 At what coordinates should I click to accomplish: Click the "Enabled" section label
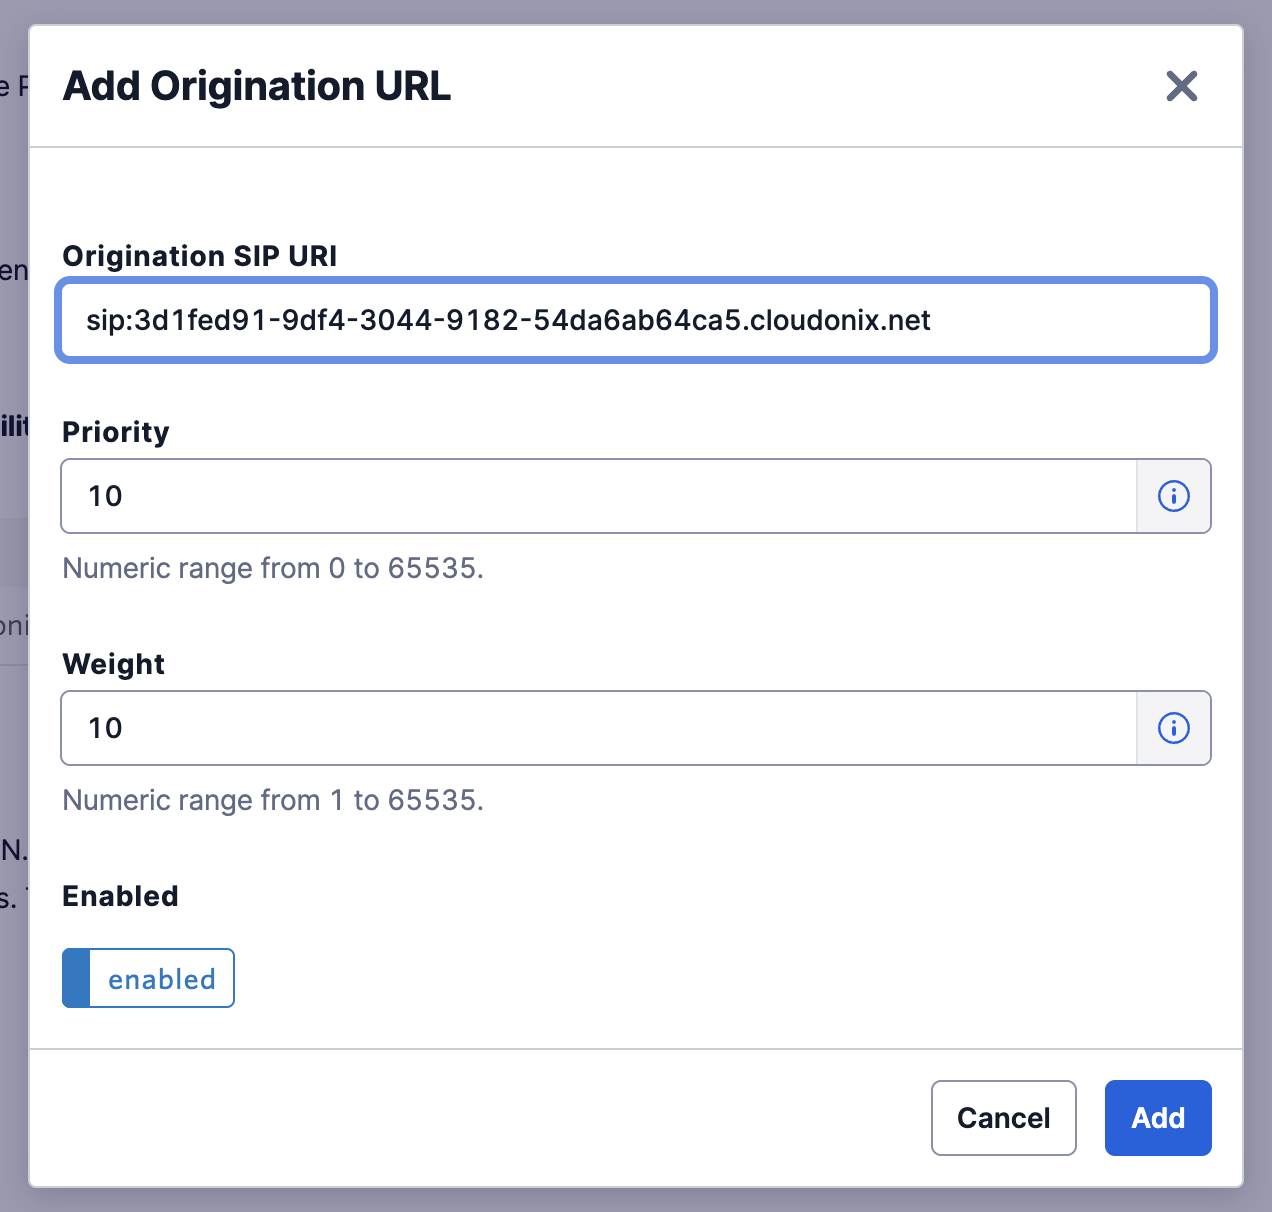(x=120, y=896)
